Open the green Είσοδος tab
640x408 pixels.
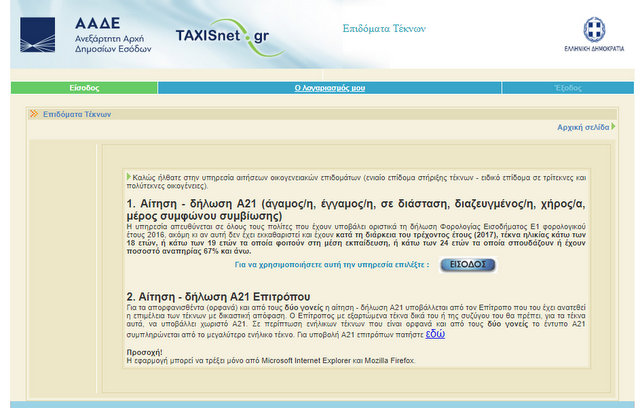(84, 88)
